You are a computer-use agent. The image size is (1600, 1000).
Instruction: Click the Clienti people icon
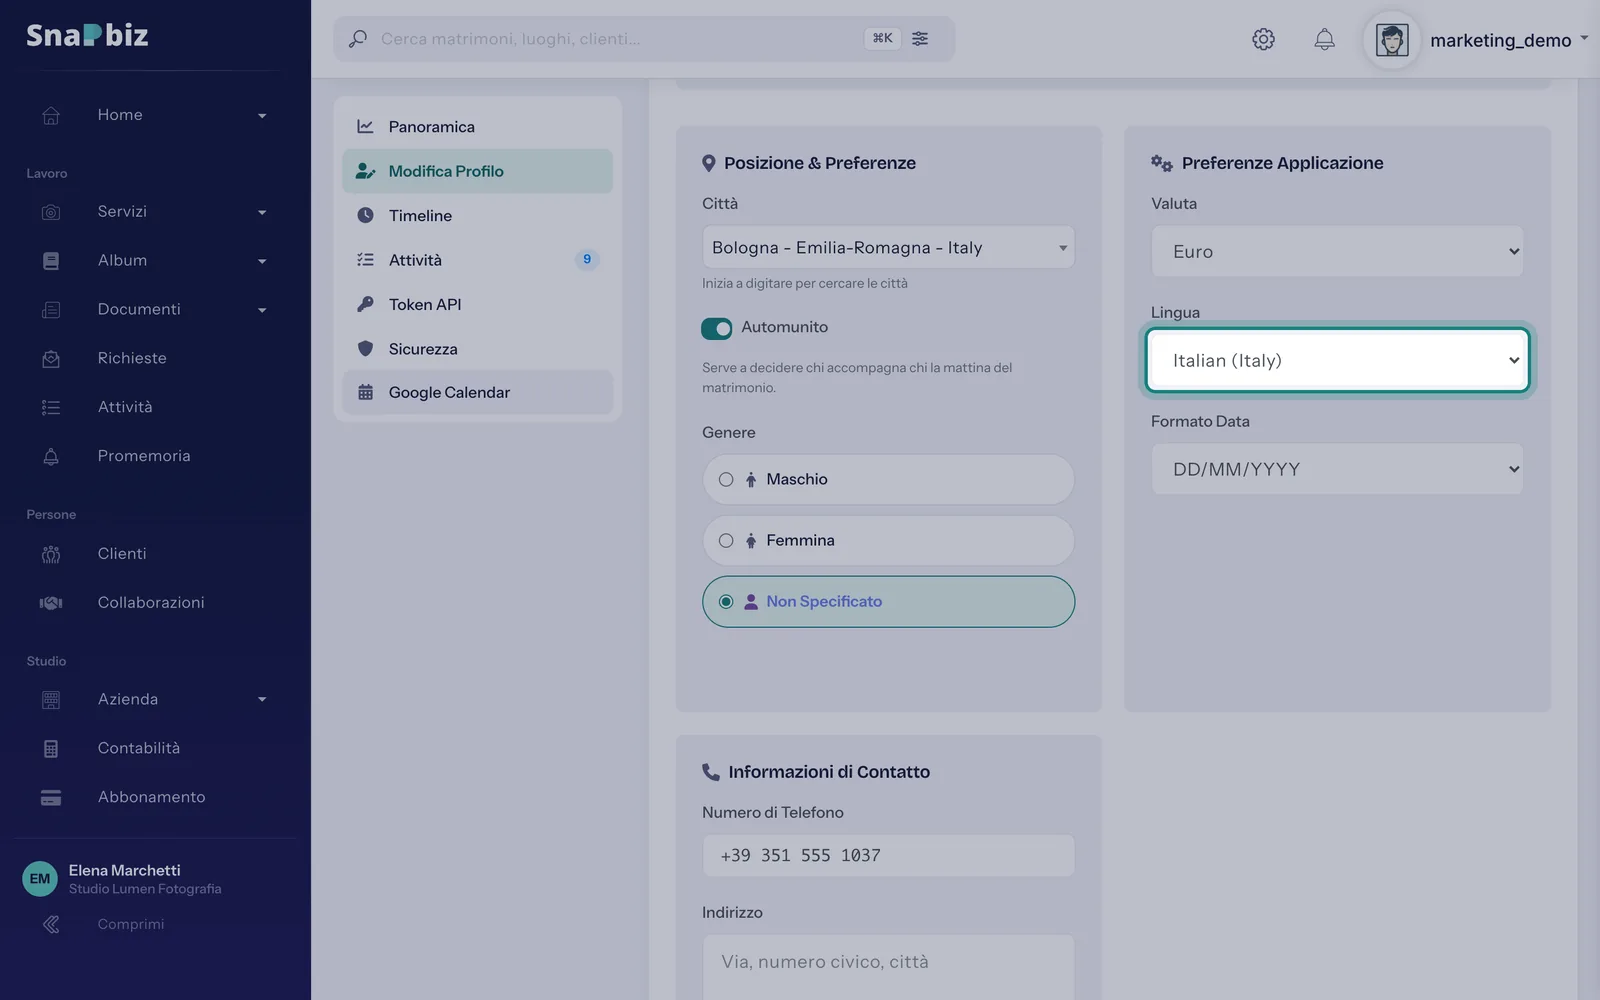51,554
